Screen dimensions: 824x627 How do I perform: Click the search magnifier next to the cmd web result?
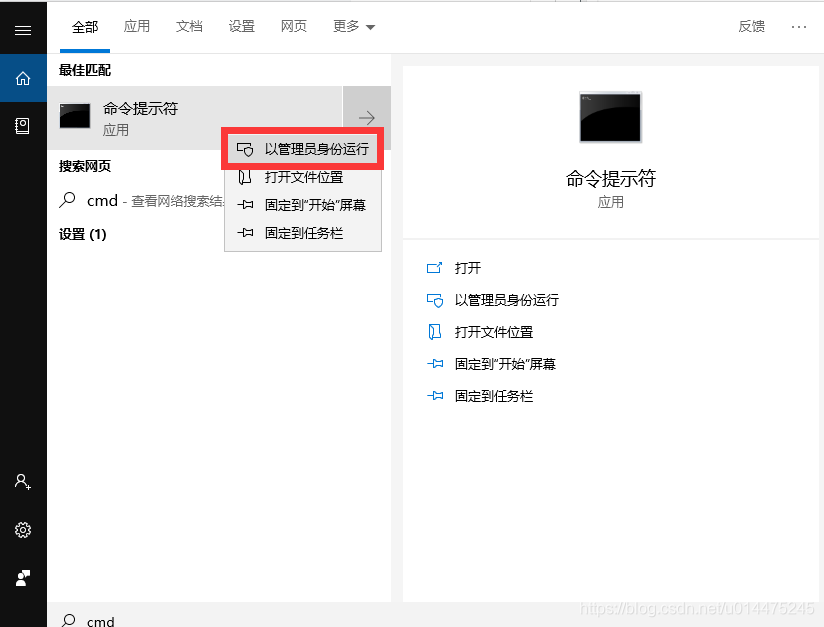[x=67, y=200]
